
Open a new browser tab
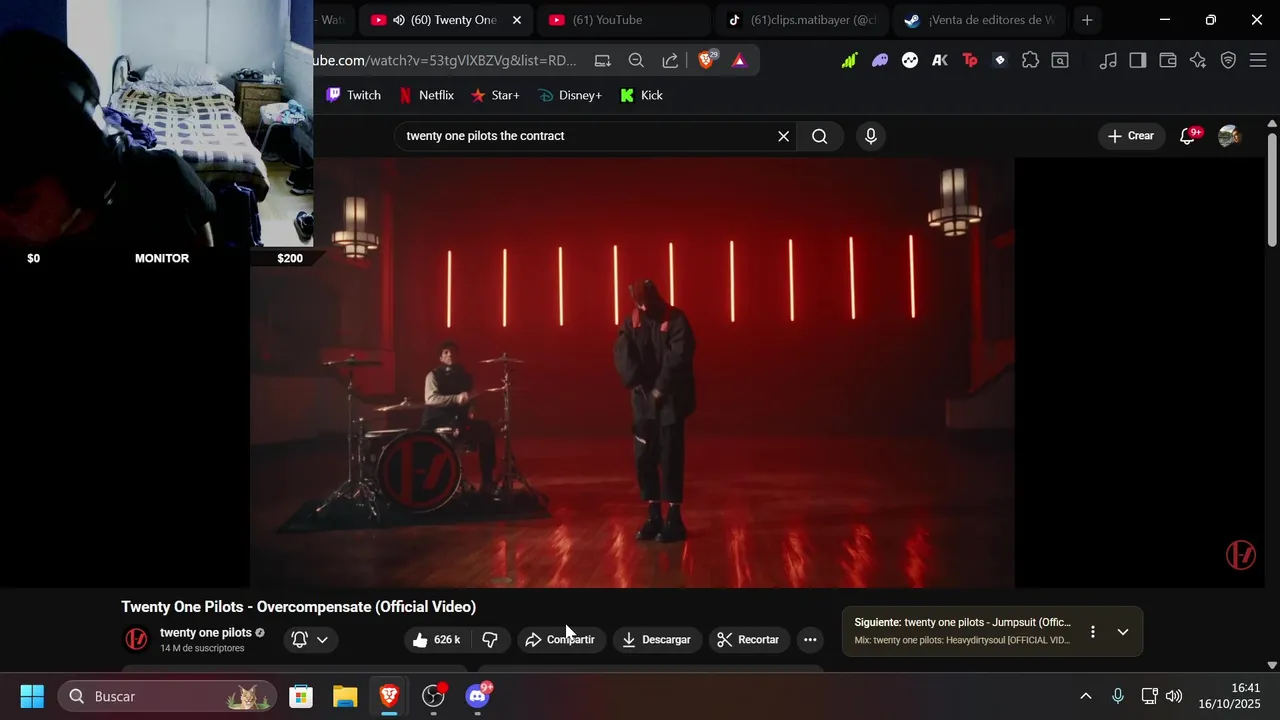[x=1087, y=20]
